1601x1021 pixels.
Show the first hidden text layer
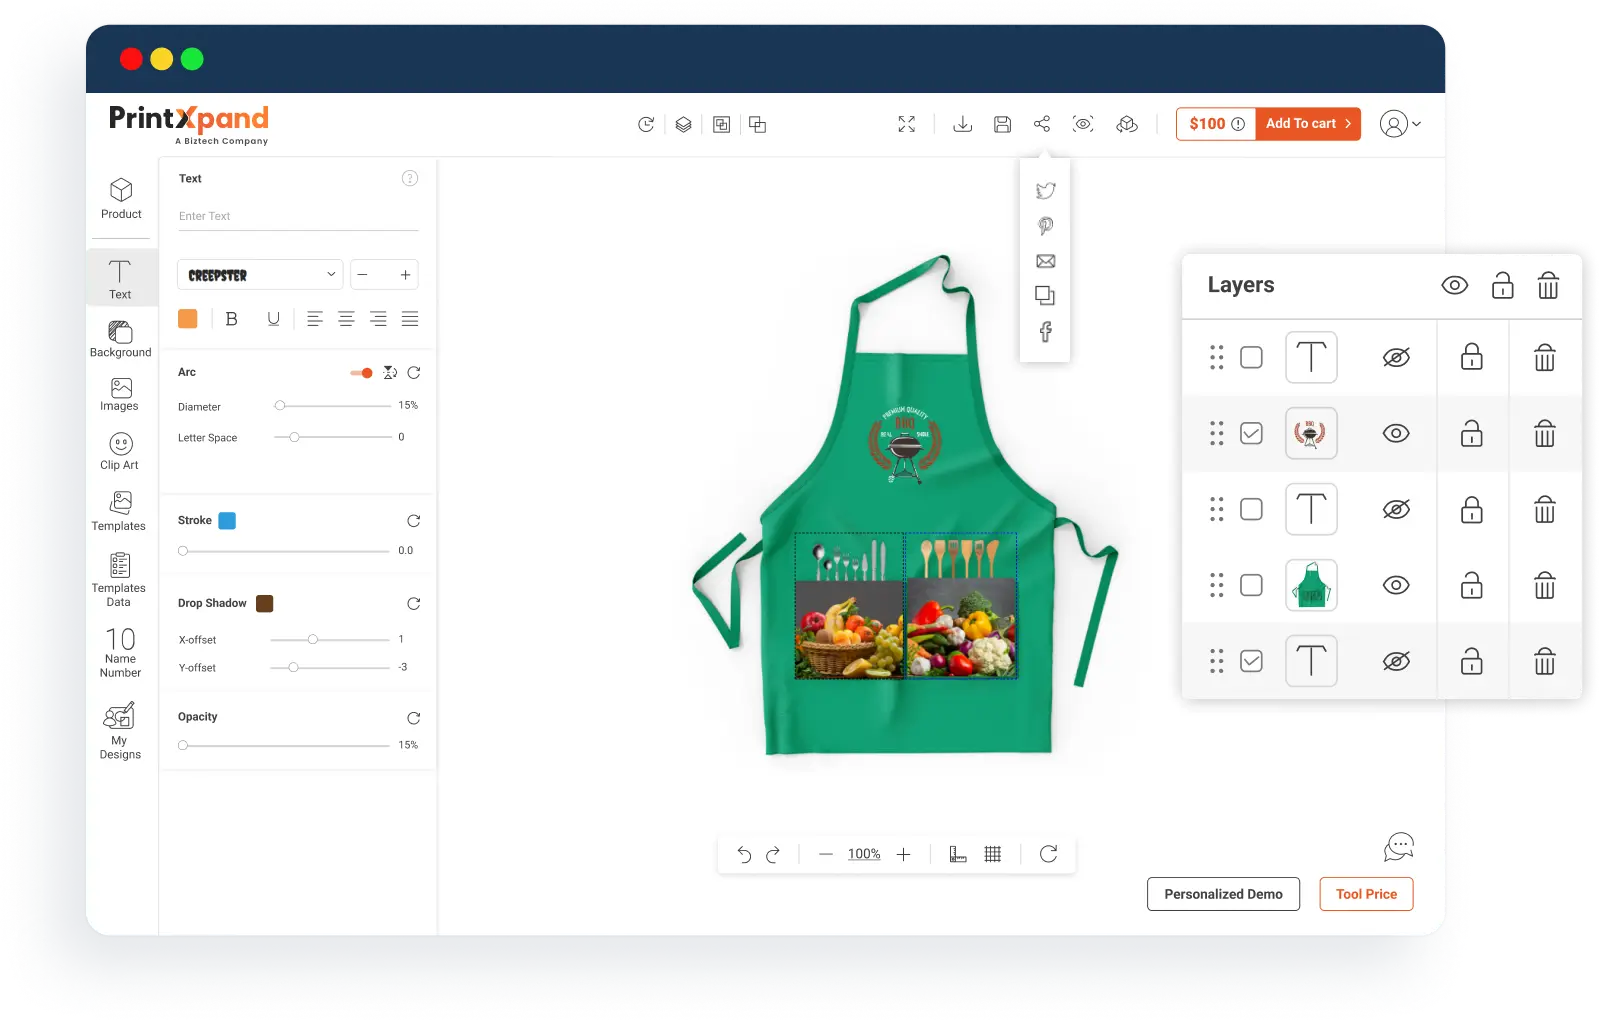[x=1396, y=357]
